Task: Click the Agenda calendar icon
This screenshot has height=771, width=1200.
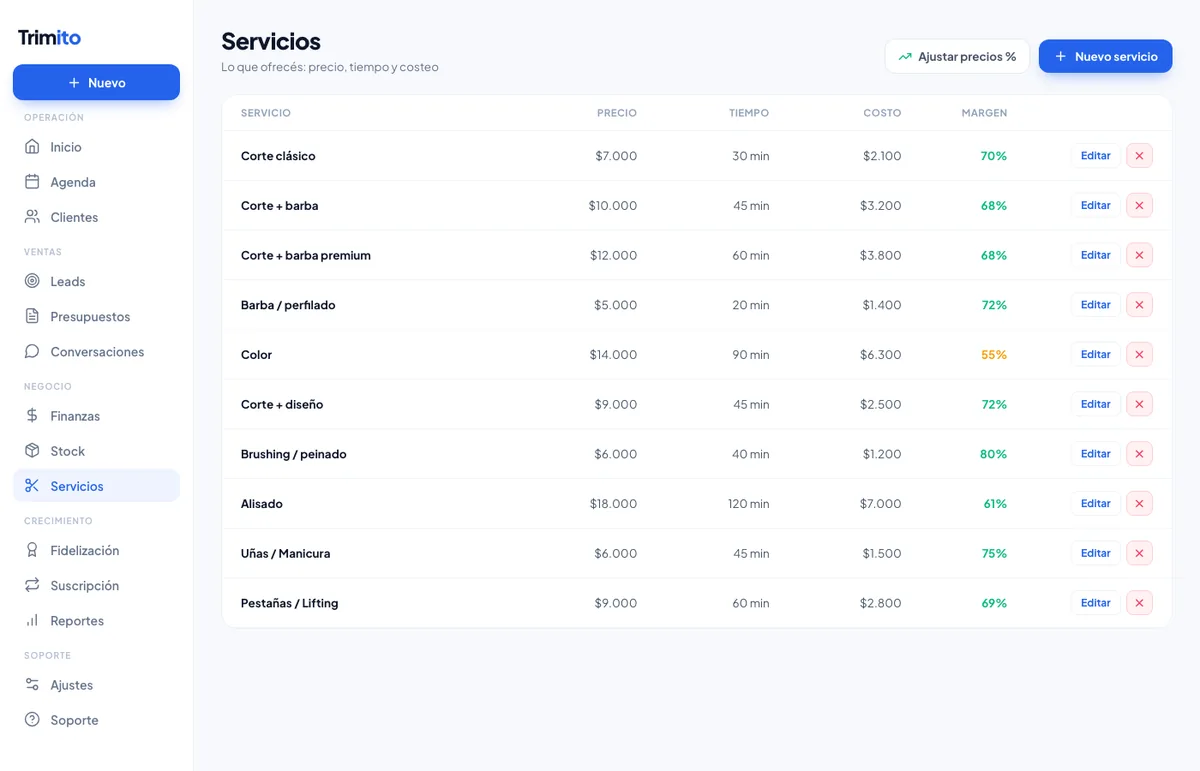Action: (x=32, y=182)
